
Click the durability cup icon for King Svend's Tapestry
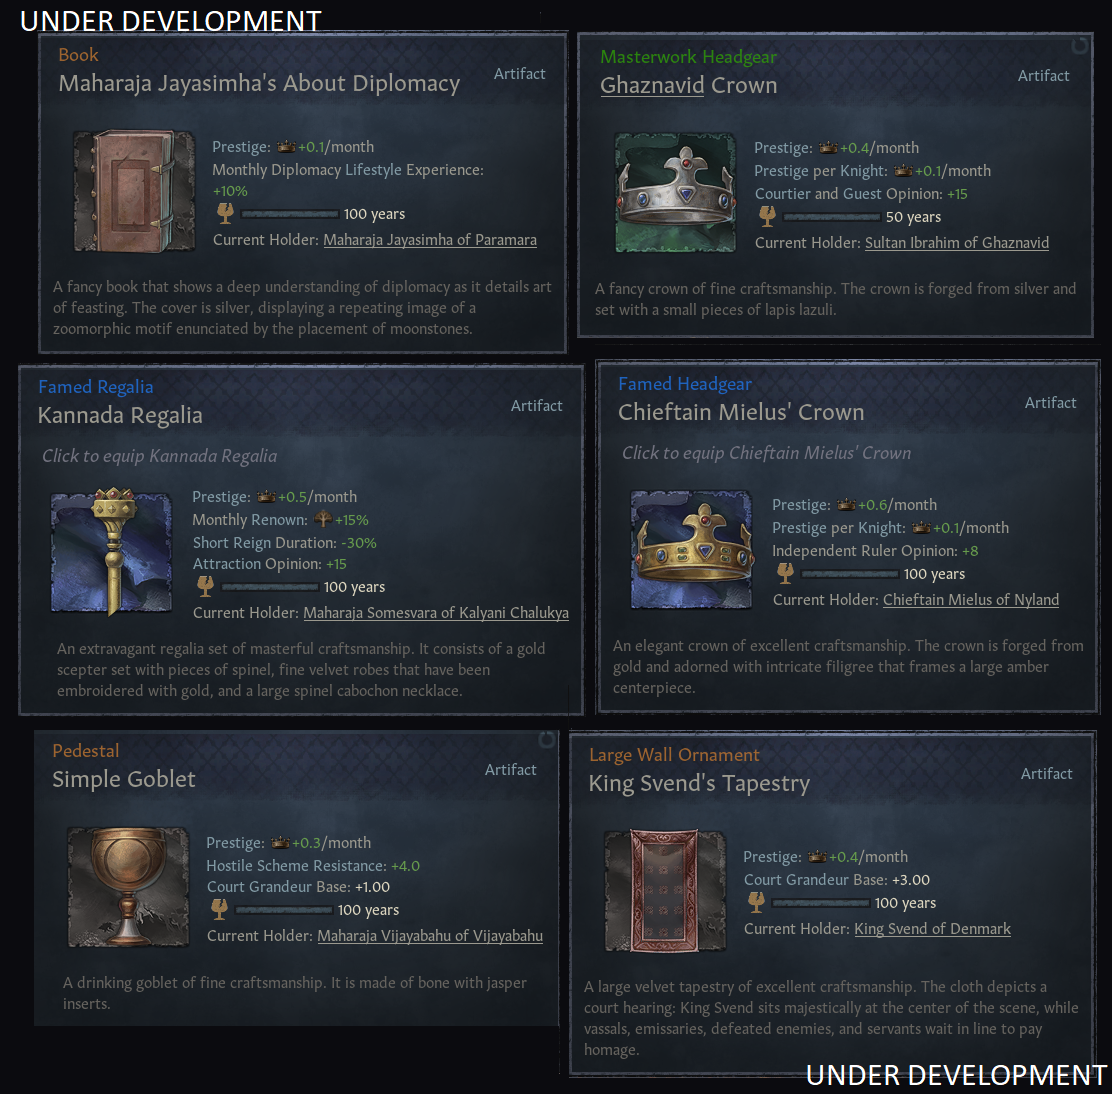(x=757, y=902)
